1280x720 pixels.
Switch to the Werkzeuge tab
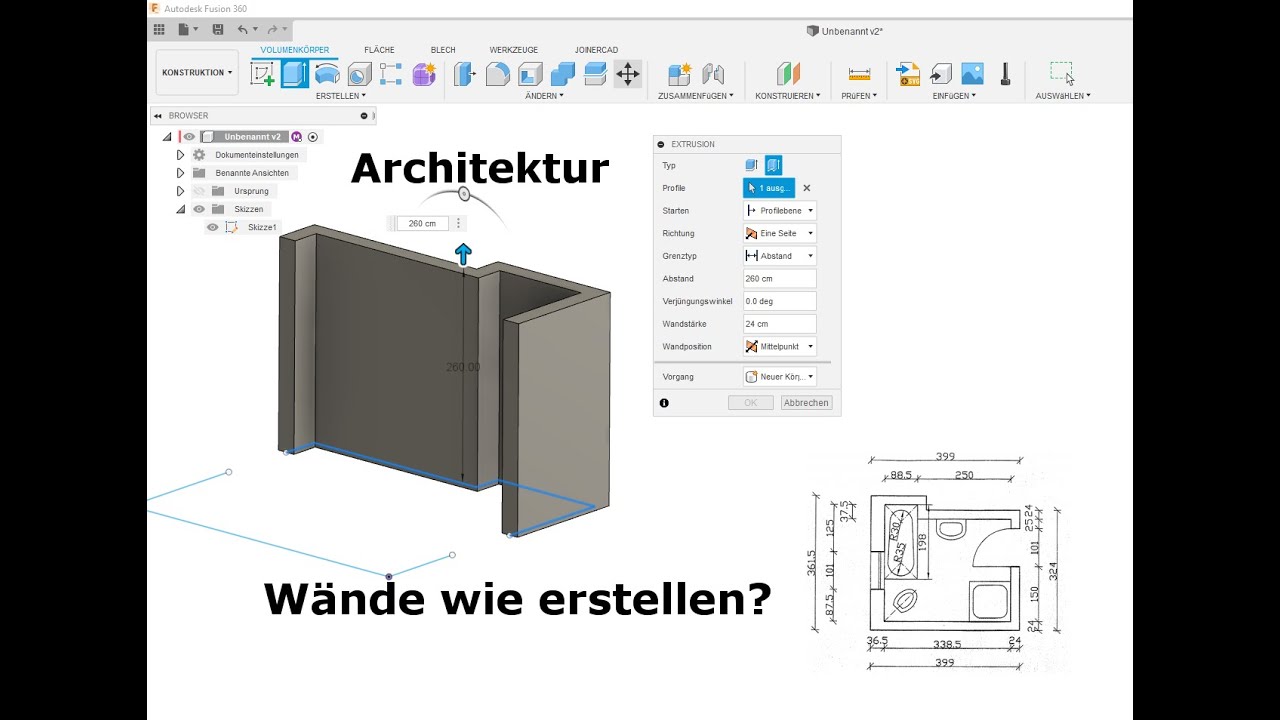(x=514, y=50)
